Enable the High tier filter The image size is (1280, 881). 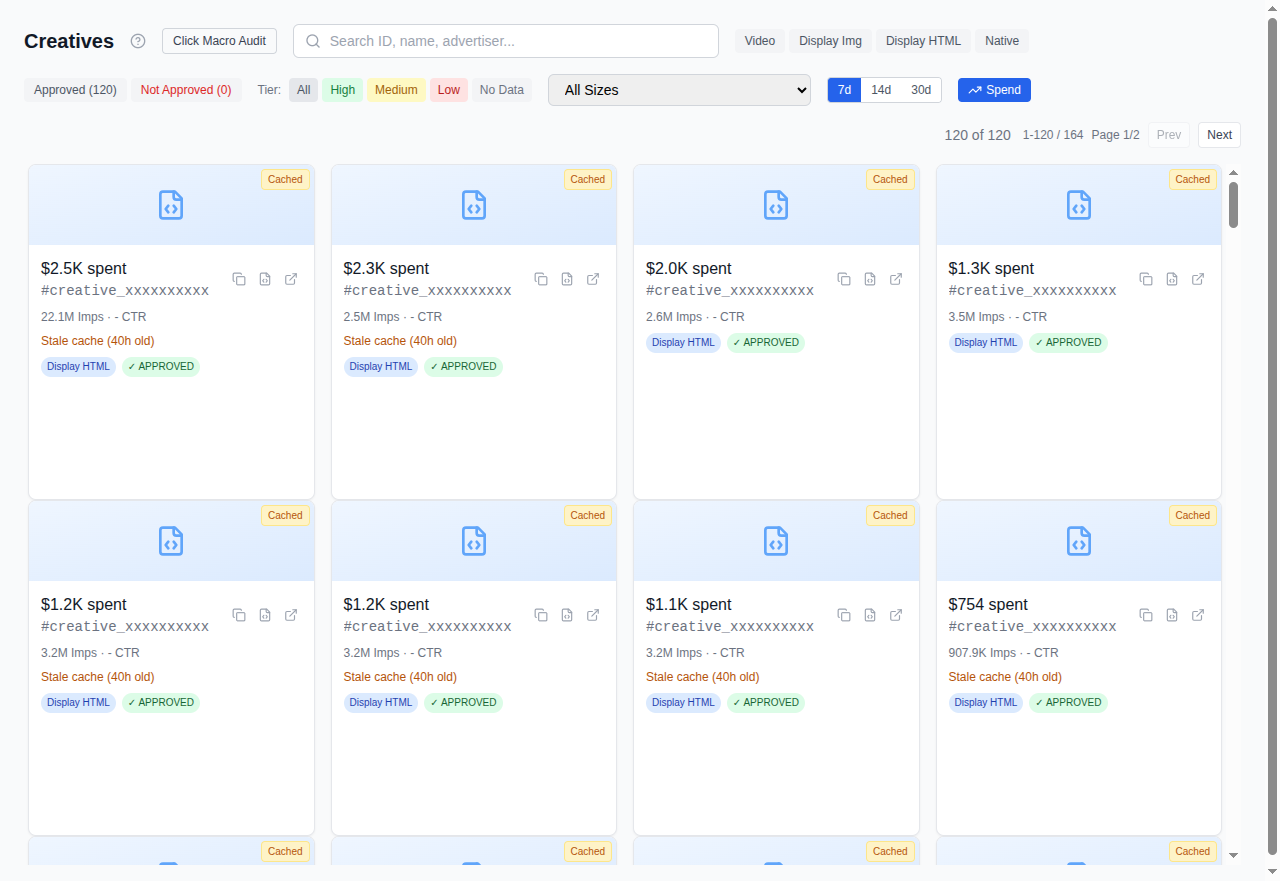coord(342,90)
